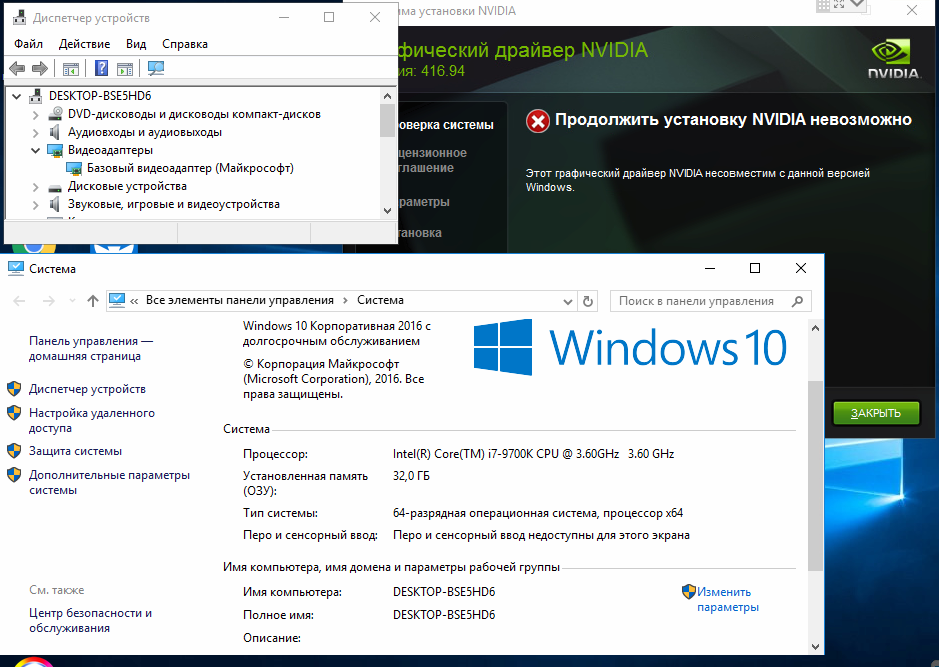This screenshot has height=667, width=939.
Task: Click the Система breadcrumb in address bar
Action: (x=380, y=300)
